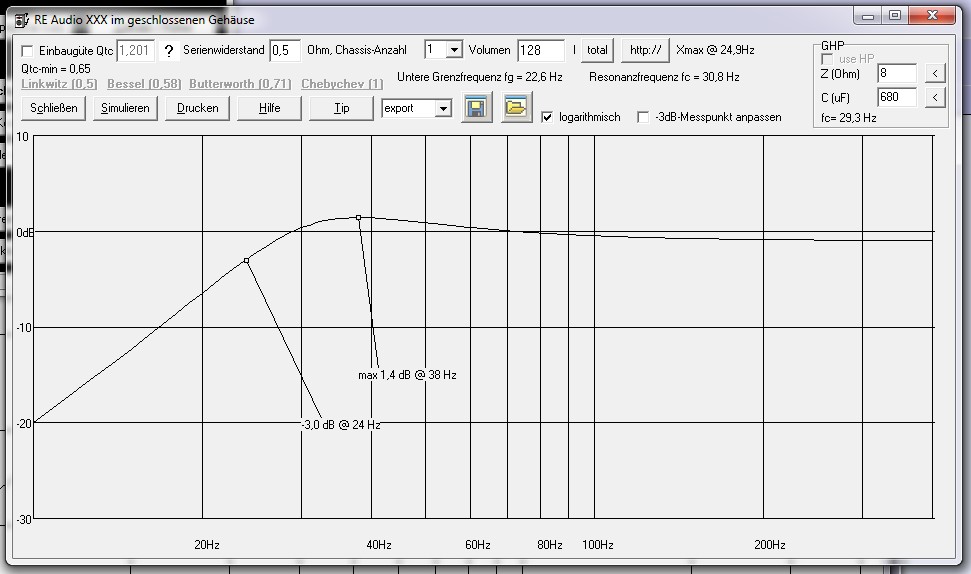Click the Drucken button
Screen dimensions: 971x574
pyautogui.click(x=198, y=108)
